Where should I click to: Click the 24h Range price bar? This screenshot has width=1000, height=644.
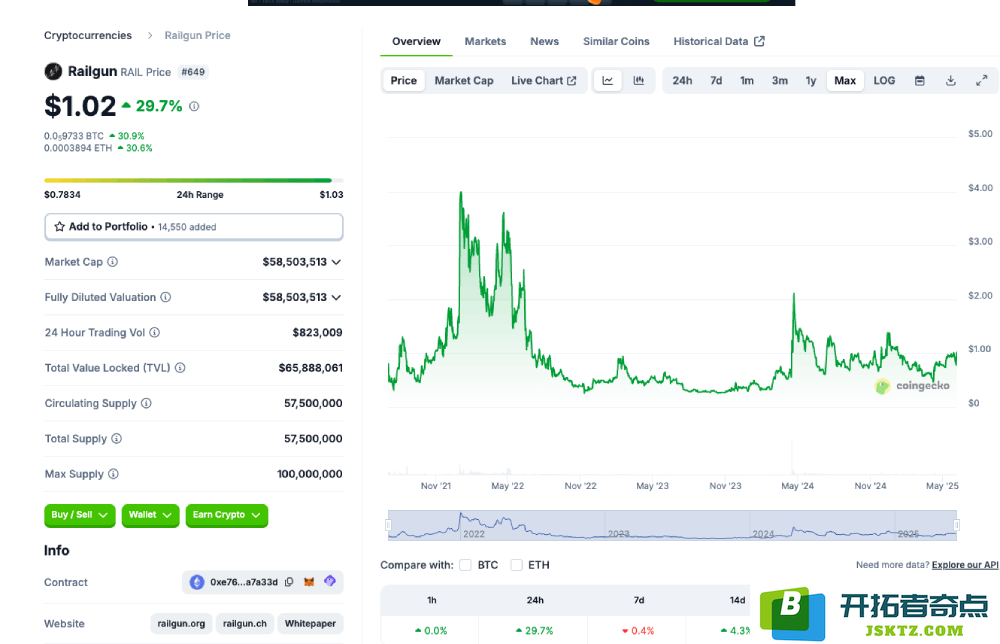click(x=194, y=180)
